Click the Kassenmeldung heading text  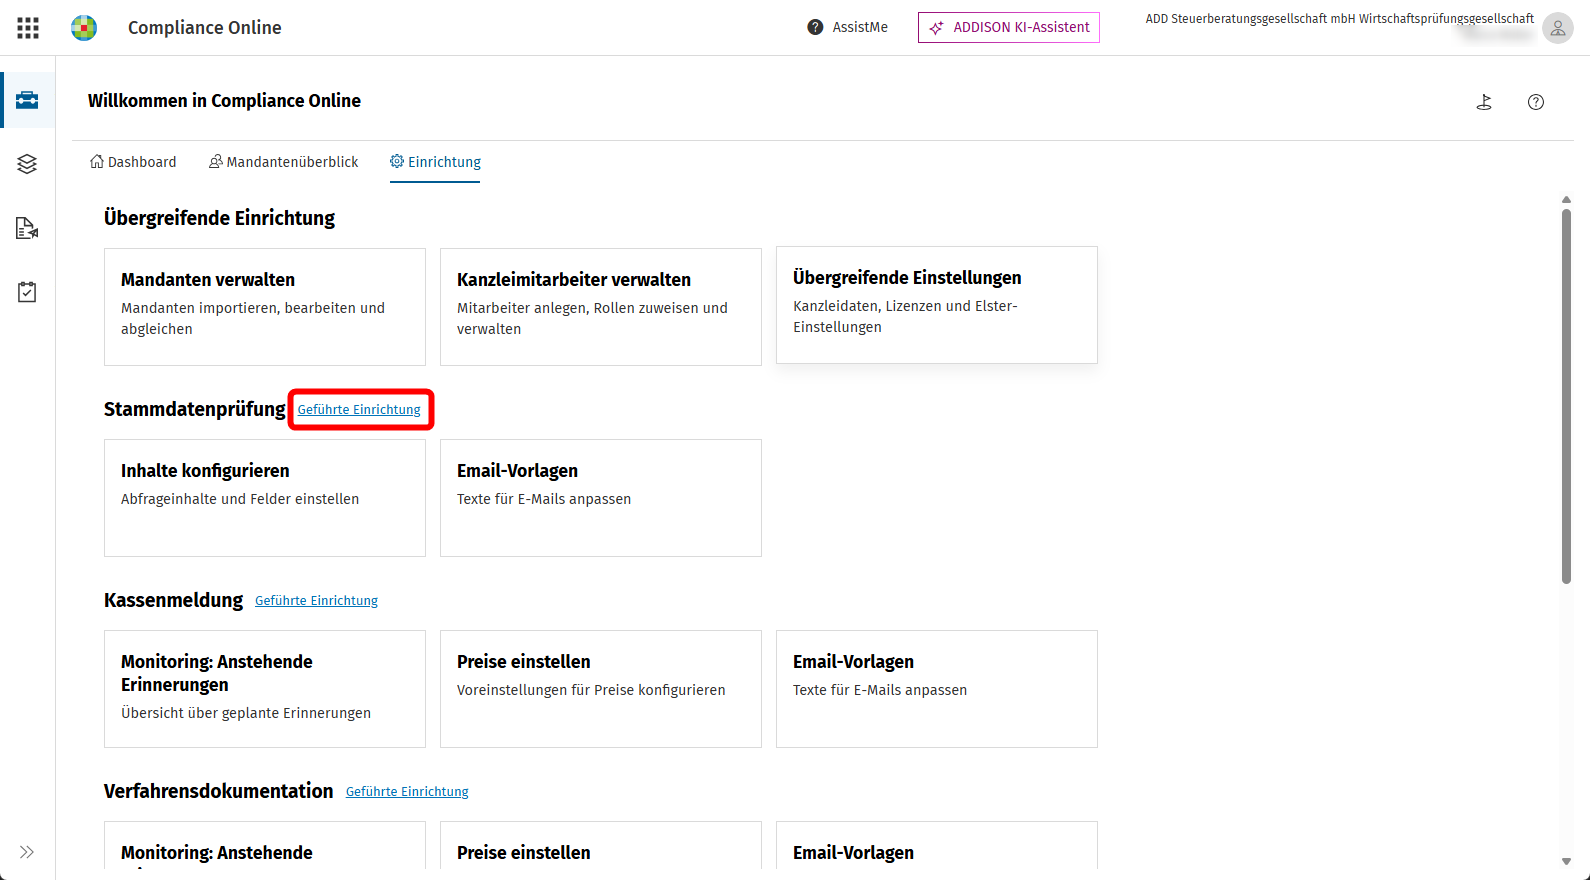tap(173, 600)
